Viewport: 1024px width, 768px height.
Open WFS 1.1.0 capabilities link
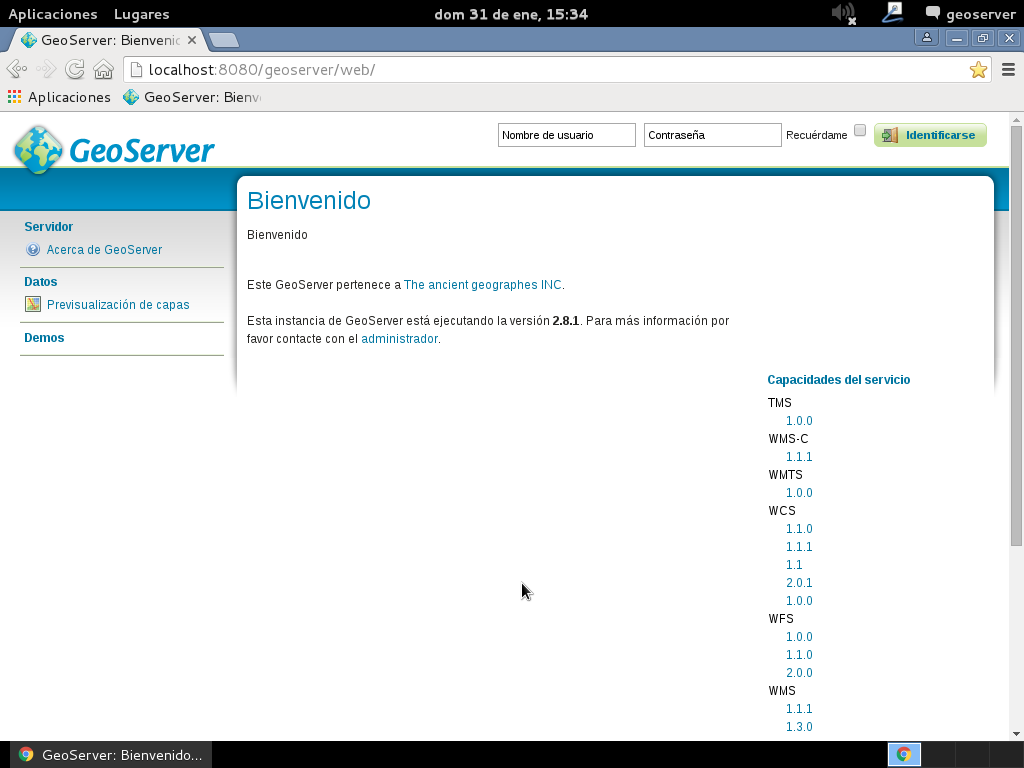tap(799, 654)
